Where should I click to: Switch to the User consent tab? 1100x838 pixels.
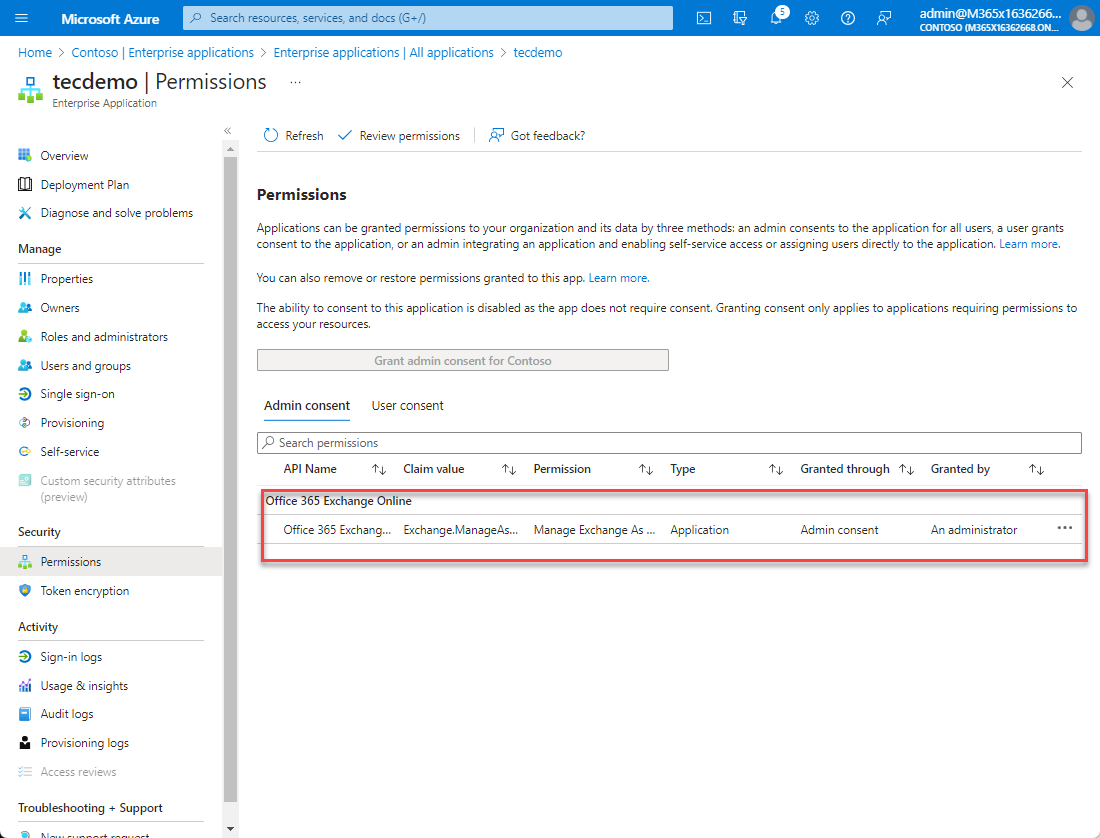[x=407, y=405]
